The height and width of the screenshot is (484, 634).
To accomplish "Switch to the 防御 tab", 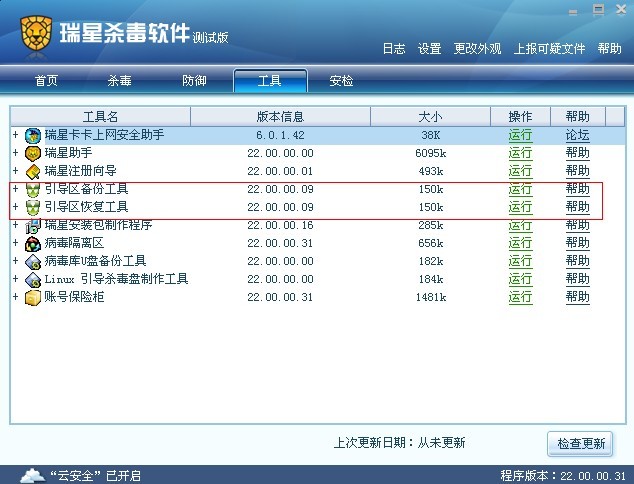I will point(194,80).
